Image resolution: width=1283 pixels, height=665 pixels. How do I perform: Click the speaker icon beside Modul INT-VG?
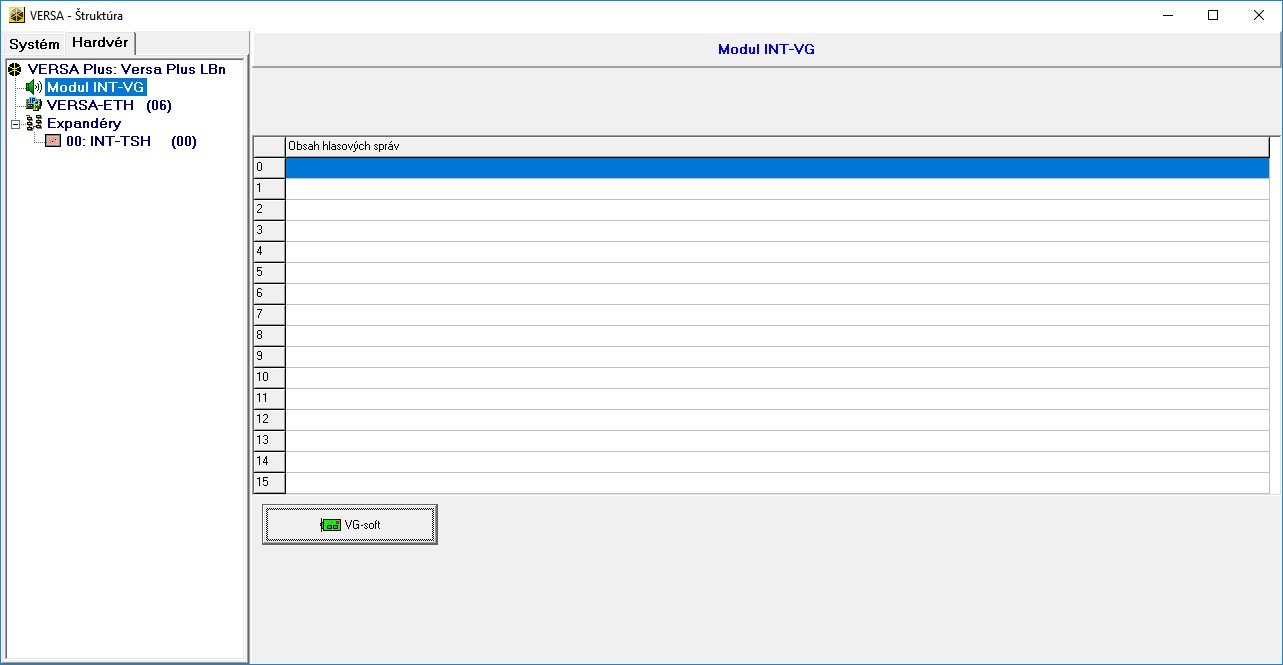coord(34,87)
